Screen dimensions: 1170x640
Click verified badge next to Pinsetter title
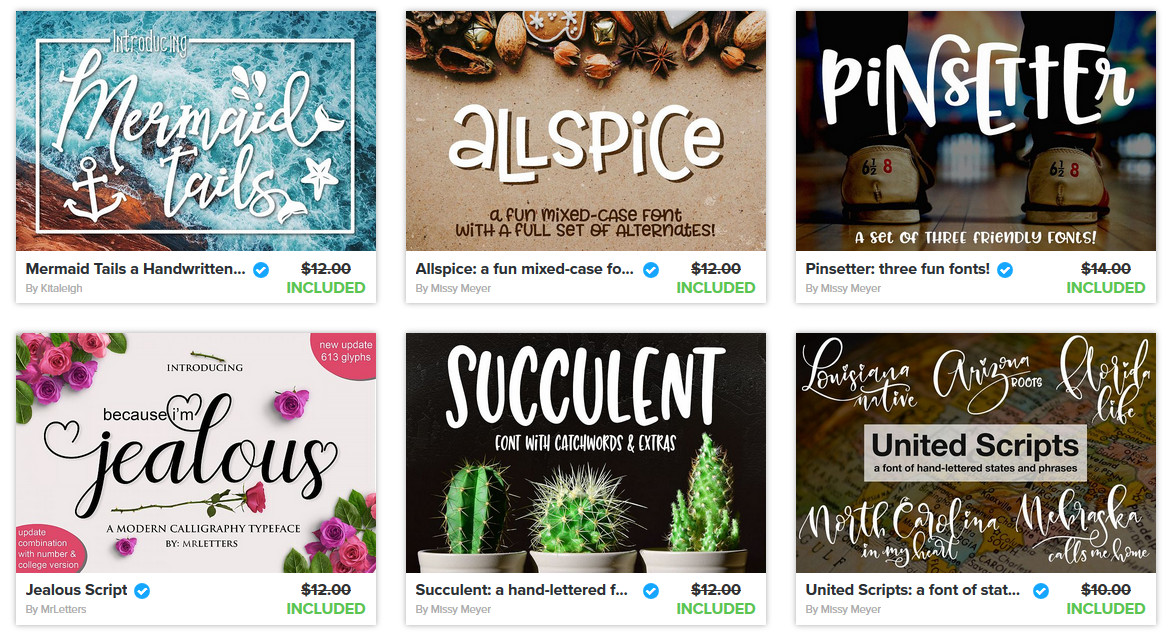tap(1005, 270)
